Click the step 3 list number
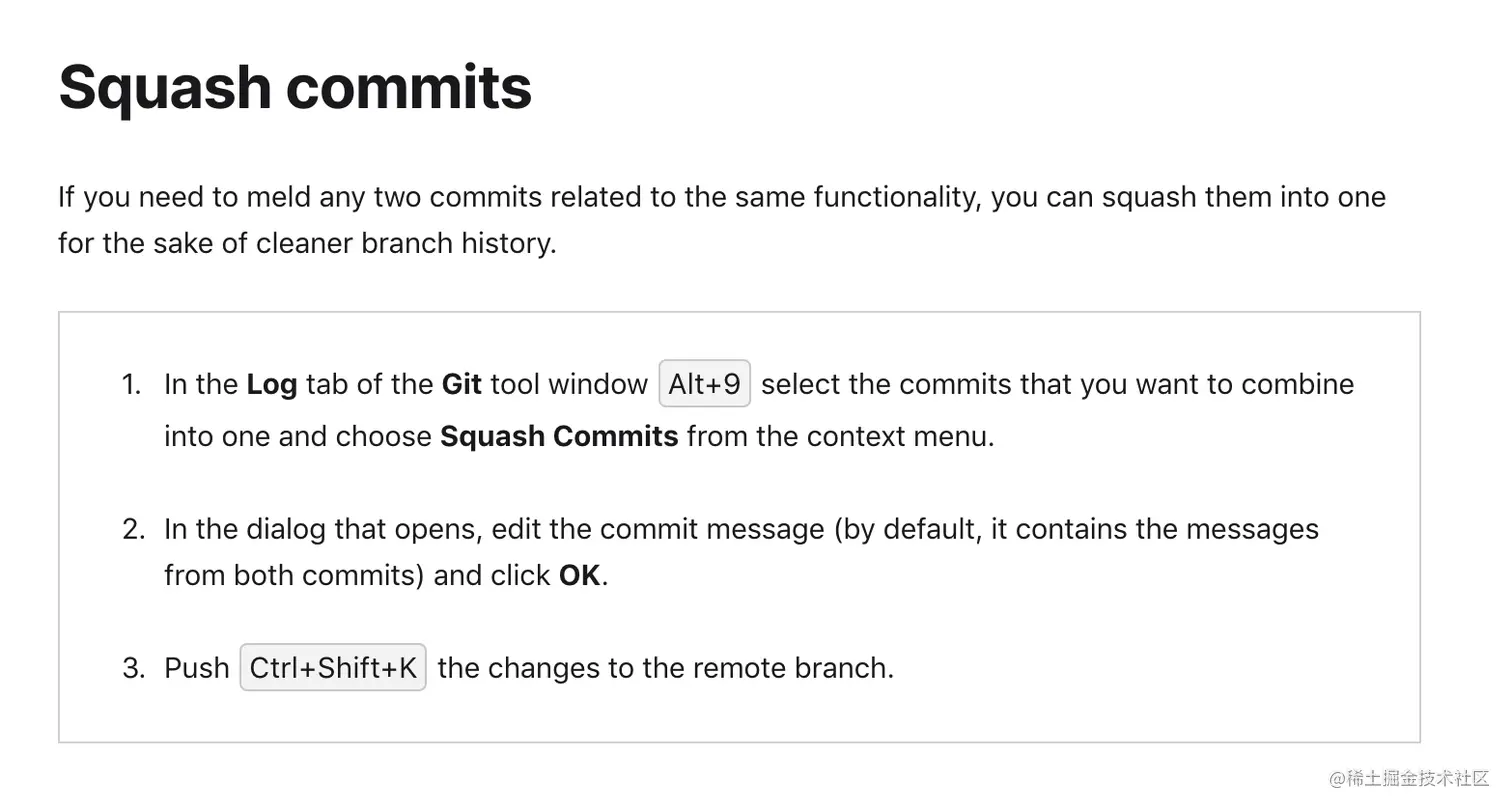The width and height of the screenshot is (1512, 811). pyautogui.click(x=134, y=668)
